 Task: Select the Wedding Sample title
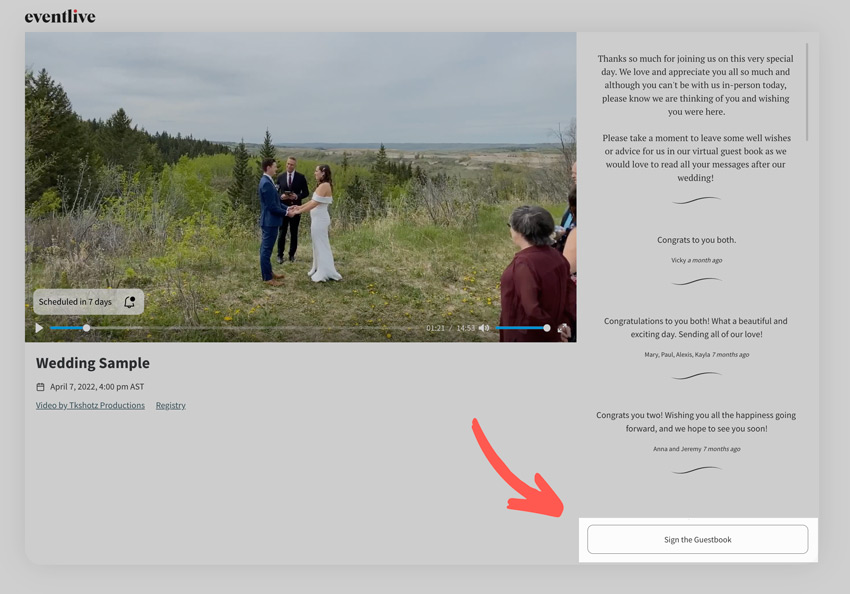coord(93,363)
